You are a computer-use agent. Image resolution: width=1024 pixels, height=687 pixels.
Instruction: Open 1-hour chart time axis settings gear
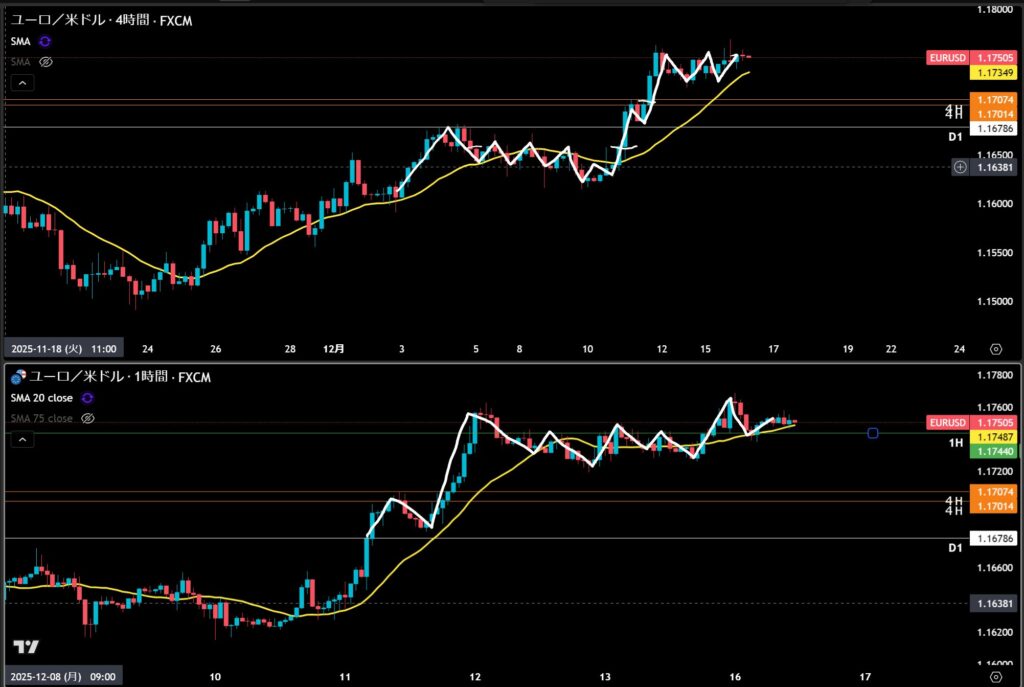(x=995, y=676)
